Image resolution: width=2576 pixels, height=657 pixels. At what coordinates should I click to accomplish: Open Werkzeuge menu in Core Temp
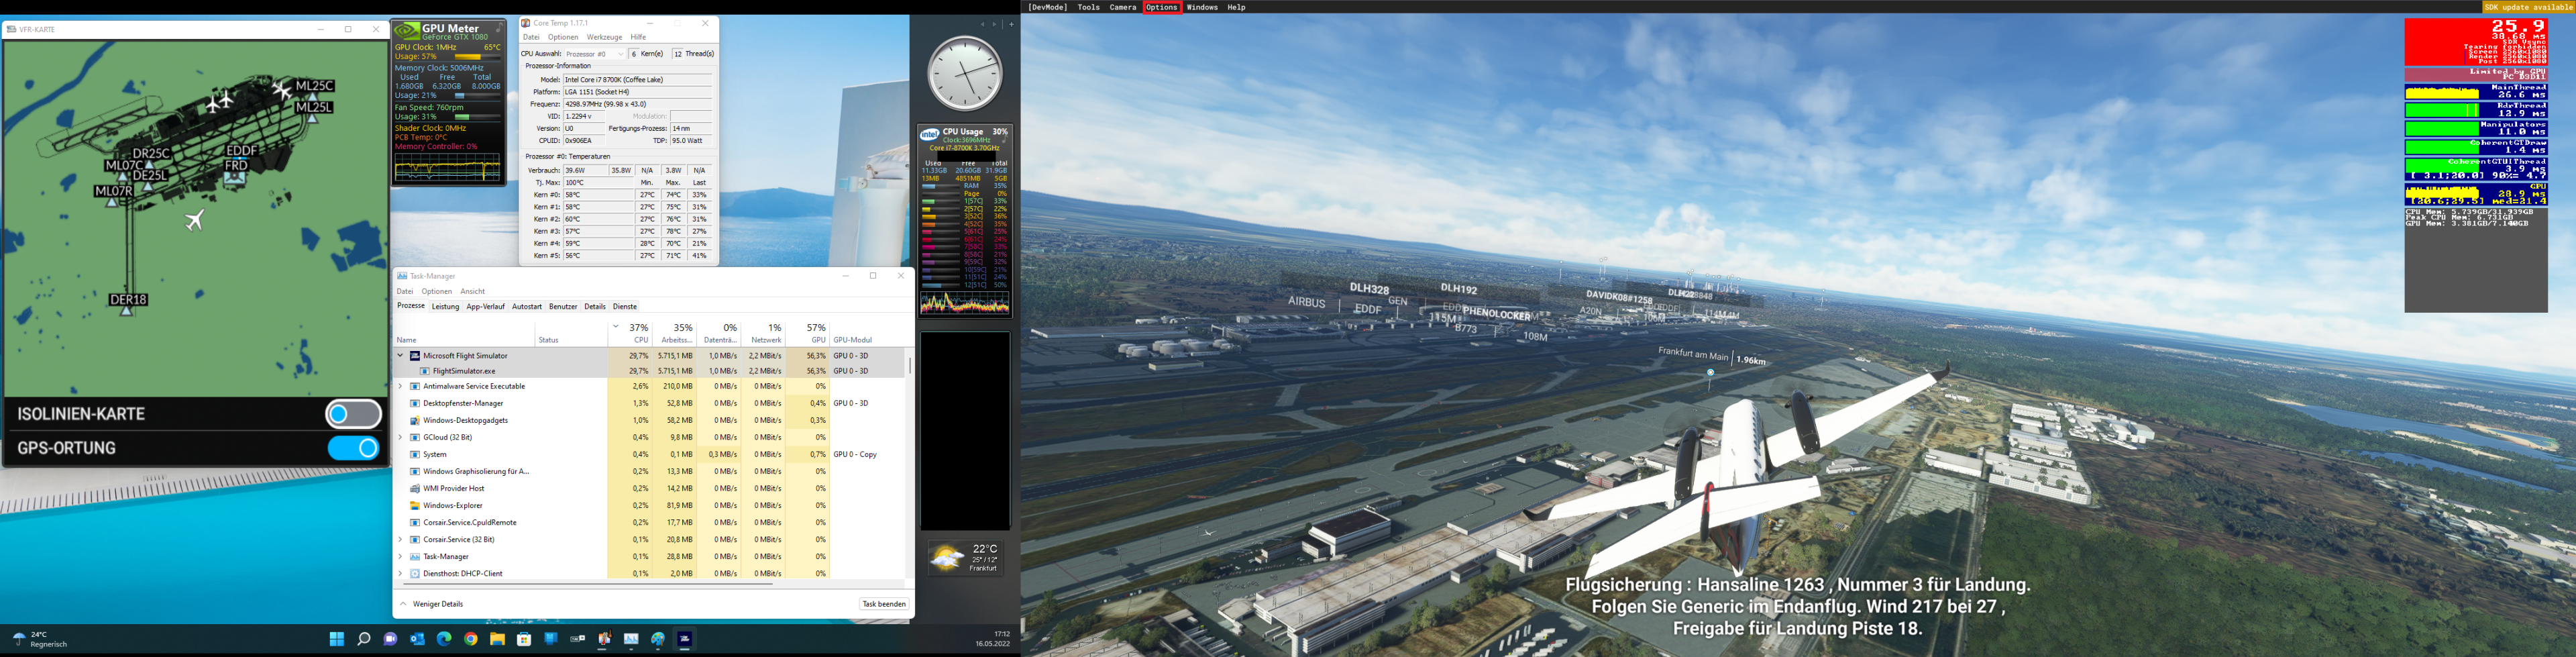pyautogui.click(x=604, y=37)
